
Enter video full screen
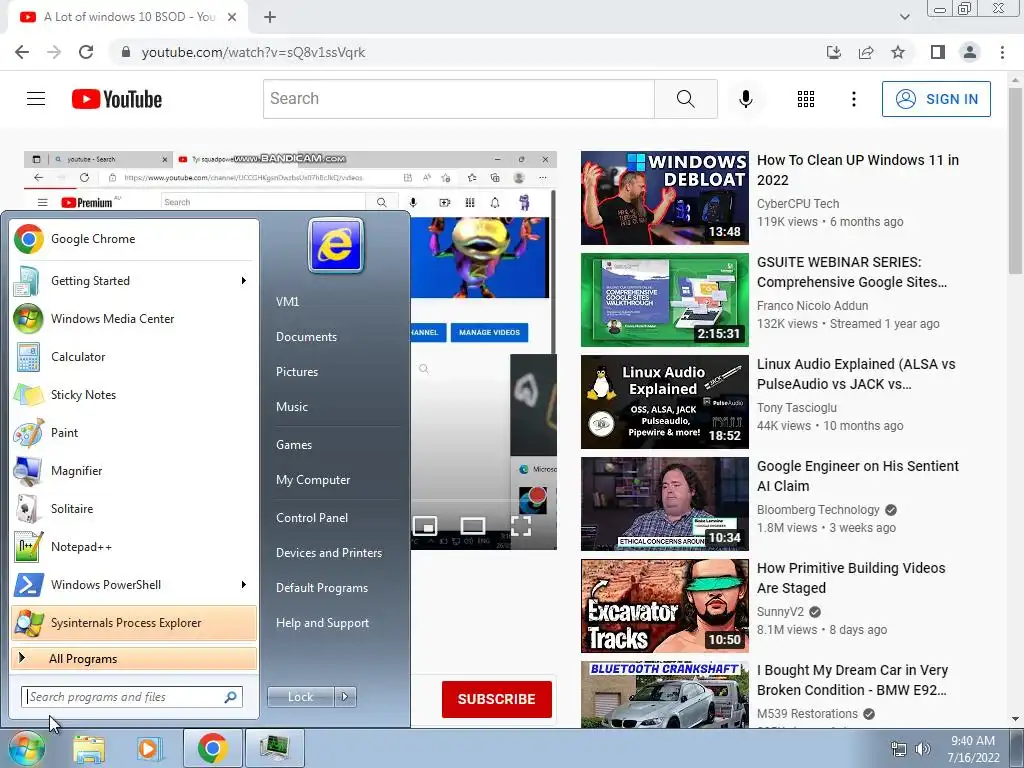(520, 525)
